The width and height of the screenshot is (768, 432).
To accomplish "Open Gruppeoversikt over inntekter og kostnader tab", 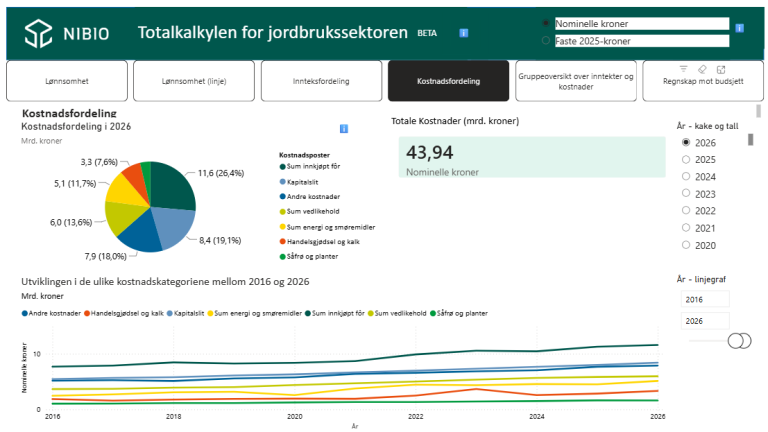I will point(576,81).
